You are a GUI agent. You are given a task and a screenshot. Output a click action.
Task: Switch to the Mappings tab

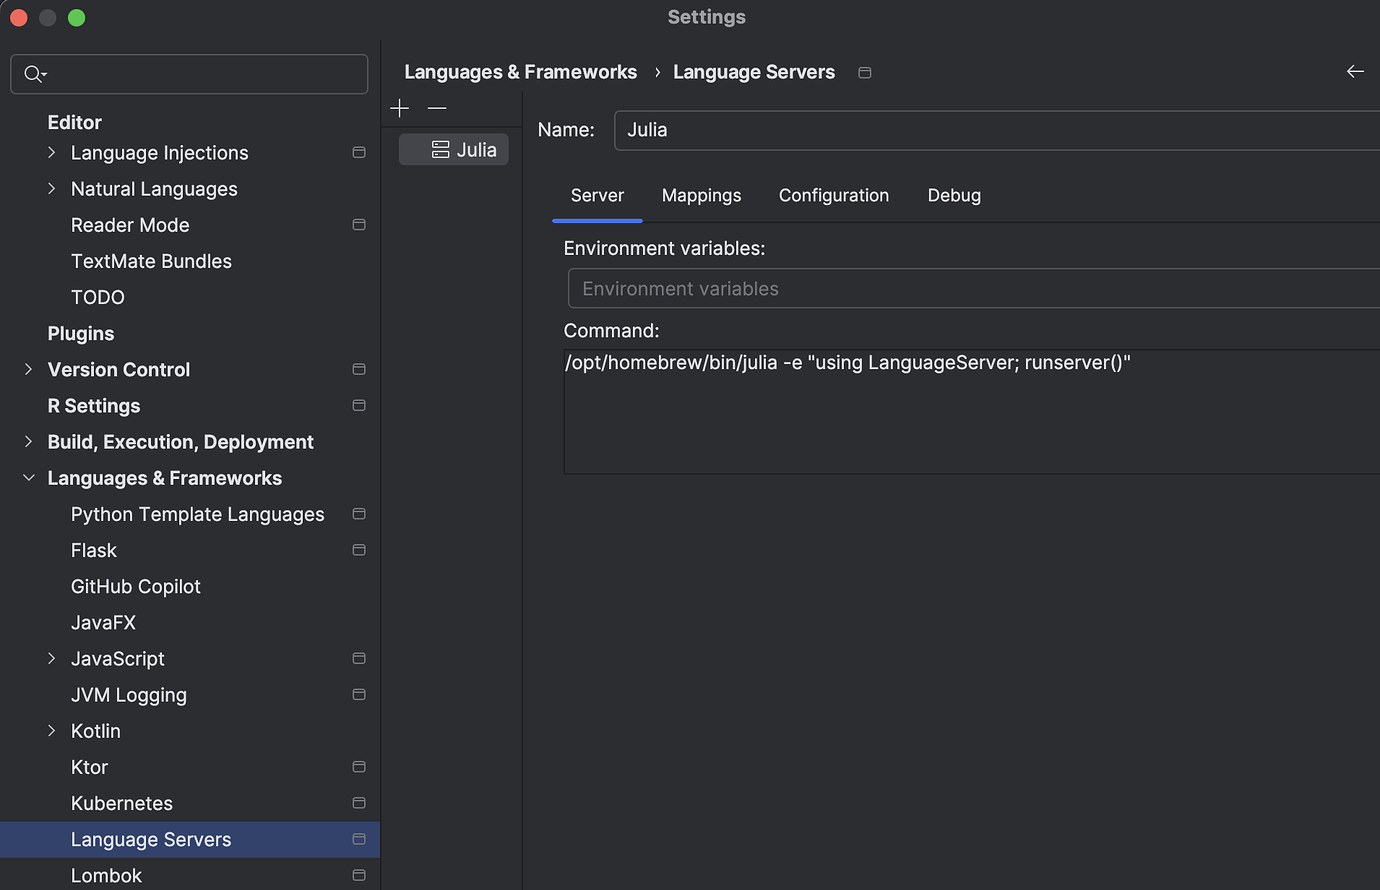point(701,195)
